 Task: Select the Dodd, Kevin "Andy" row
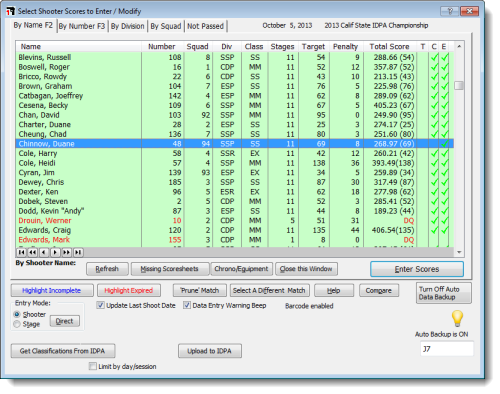[235, 211]
